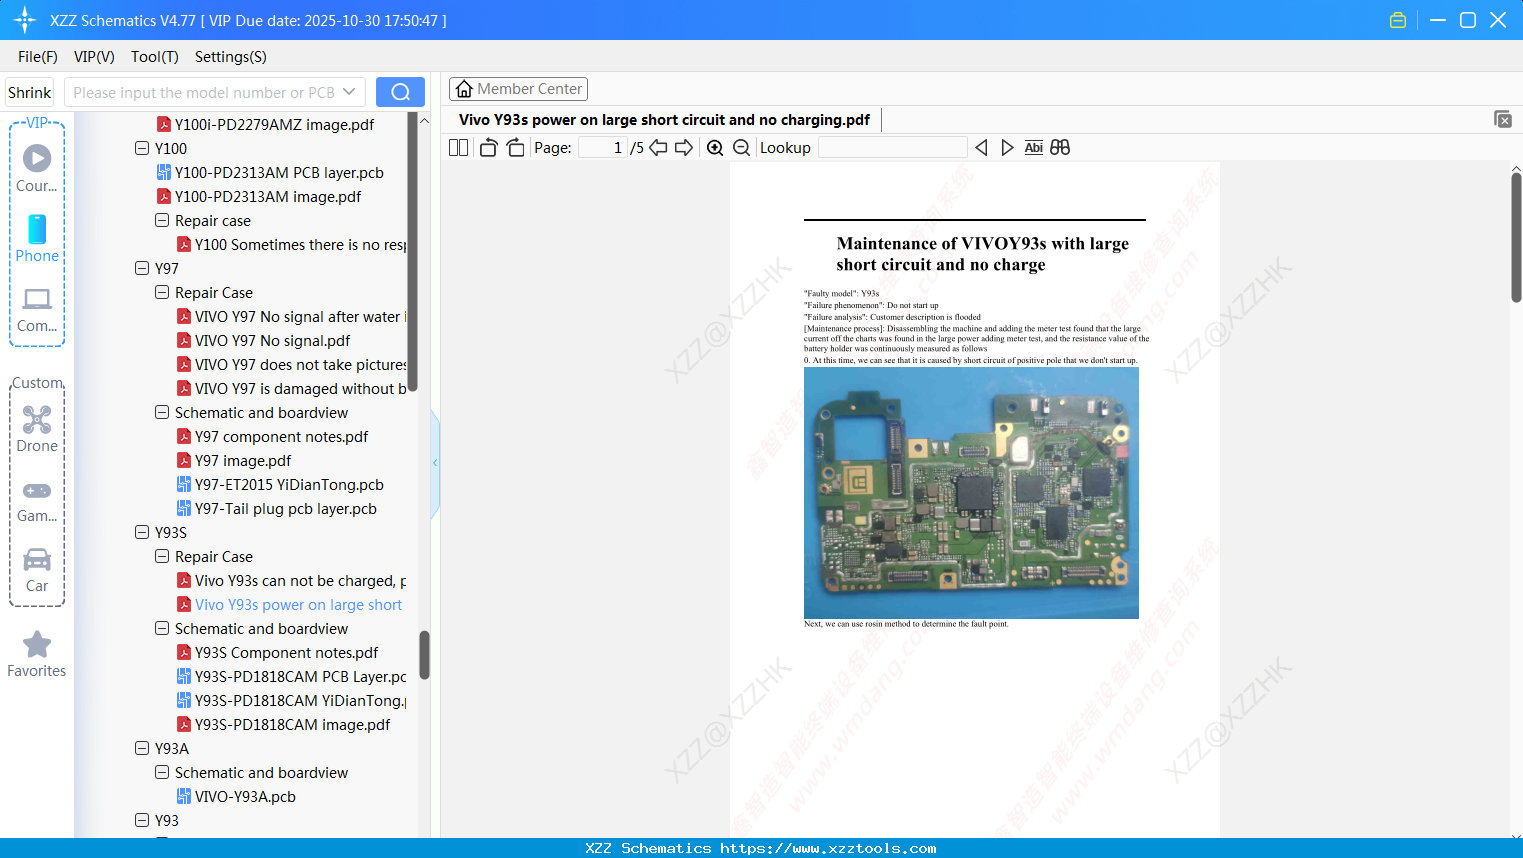Click the Lookup search text field
Image resolution: width=1523 pixels, height=858 pixels.
[892, 148]
